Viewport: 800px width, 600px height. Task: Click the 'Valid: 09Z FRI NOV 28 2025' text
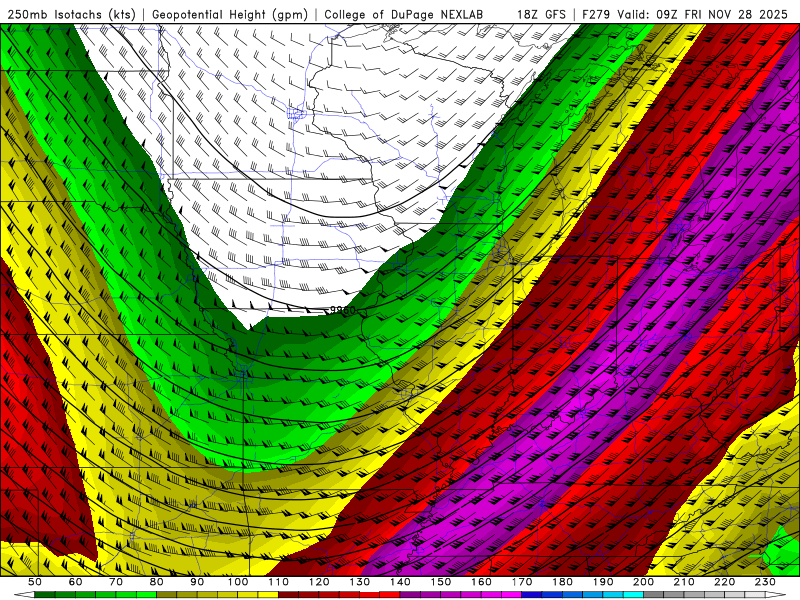702,14
